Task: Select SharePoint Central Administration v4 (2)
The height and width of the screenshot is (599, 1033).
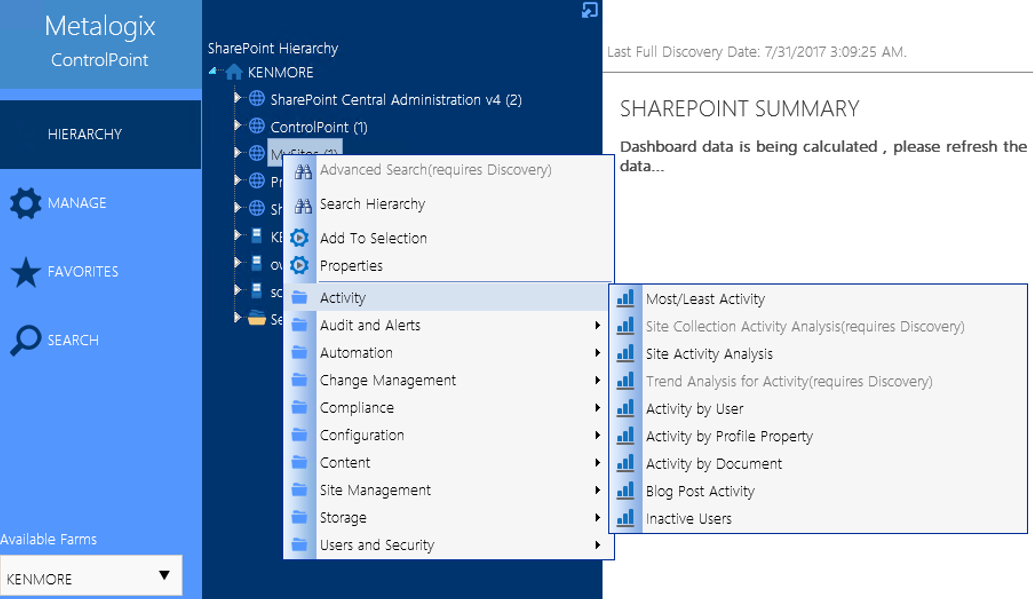Action: (x=396, y=100)
